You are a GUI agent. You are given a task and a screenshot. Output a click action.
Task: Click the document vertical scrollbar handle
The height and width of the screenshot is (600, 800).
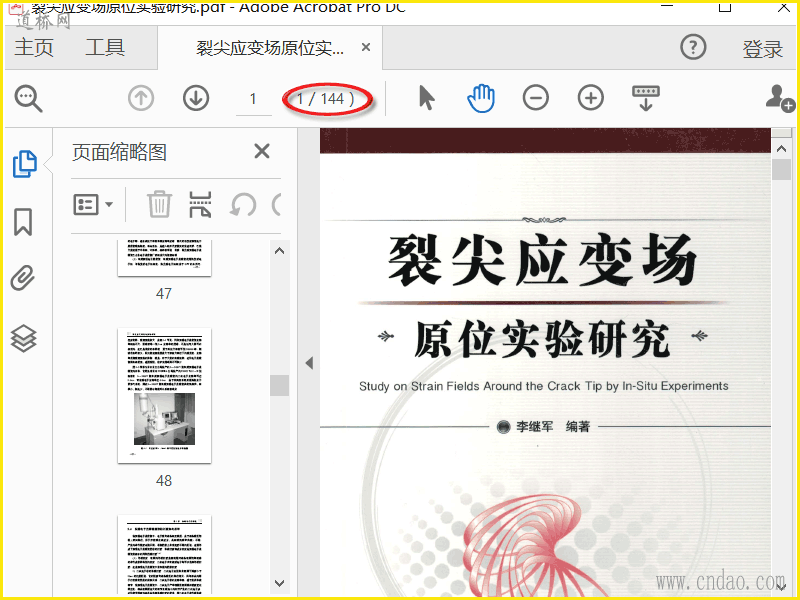click(781, 169)
